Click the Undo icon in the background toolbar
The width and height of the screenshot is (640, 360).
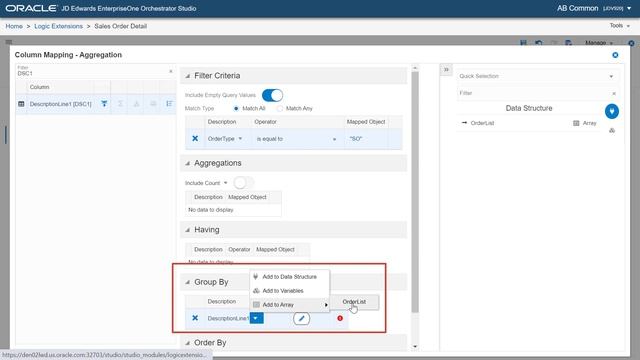coord(539,42)
